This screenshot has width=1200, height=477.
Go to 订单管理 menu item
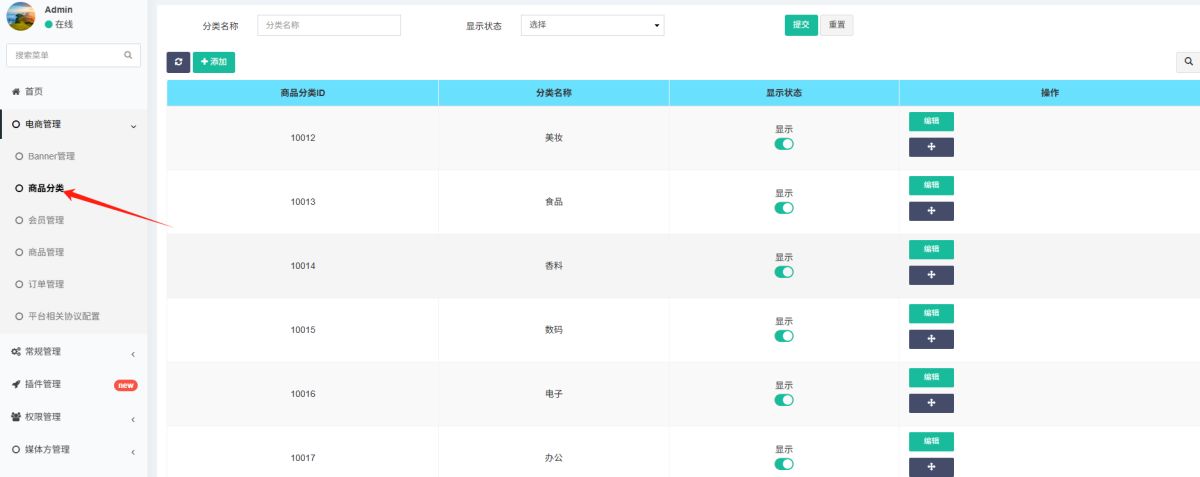pos(46,284)
